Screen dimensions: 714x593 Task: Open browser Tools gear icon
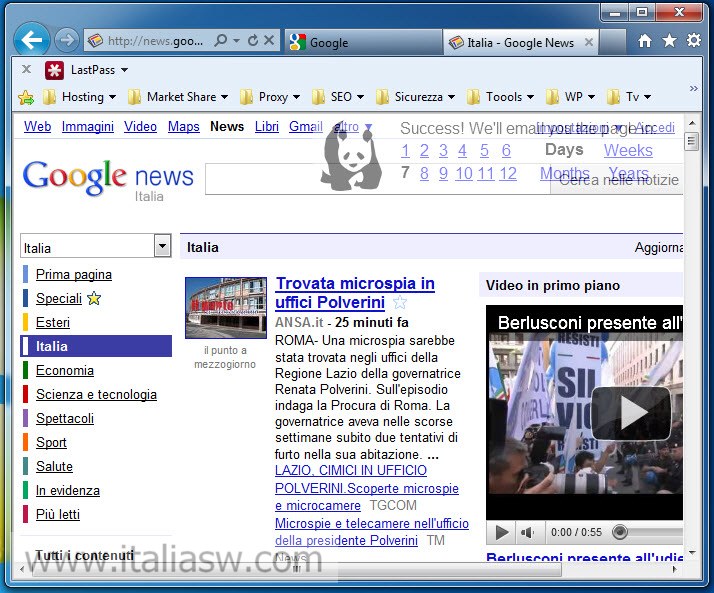point(694,41)
